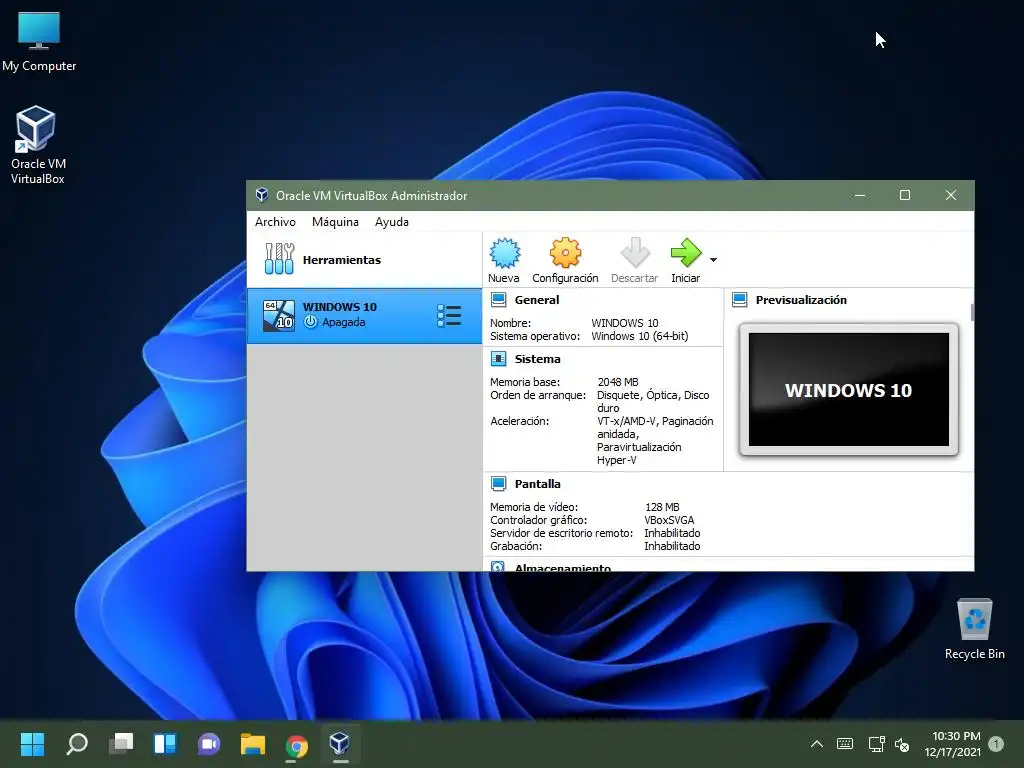Viewport: 1024px width, 768px height.
Task: Open the Archivo menu
Action: coord(275,222)
